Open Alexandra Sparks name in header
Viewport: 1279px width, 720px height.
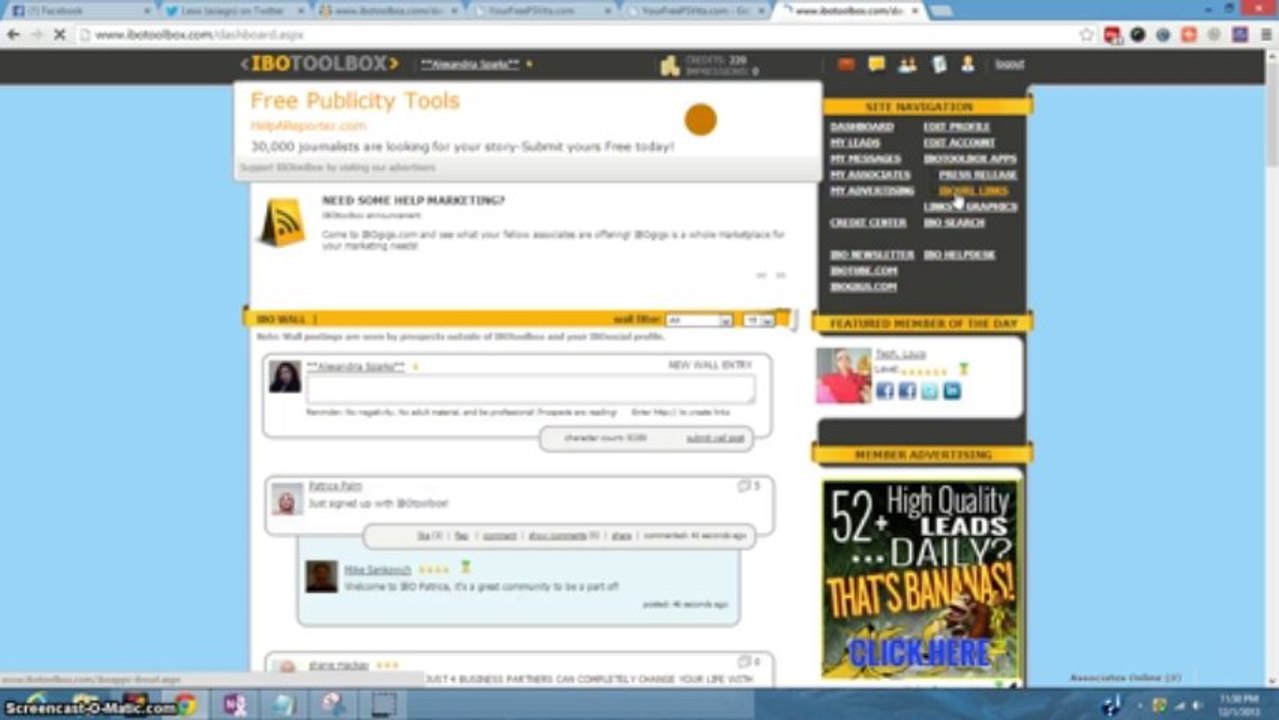coord(470,64)
